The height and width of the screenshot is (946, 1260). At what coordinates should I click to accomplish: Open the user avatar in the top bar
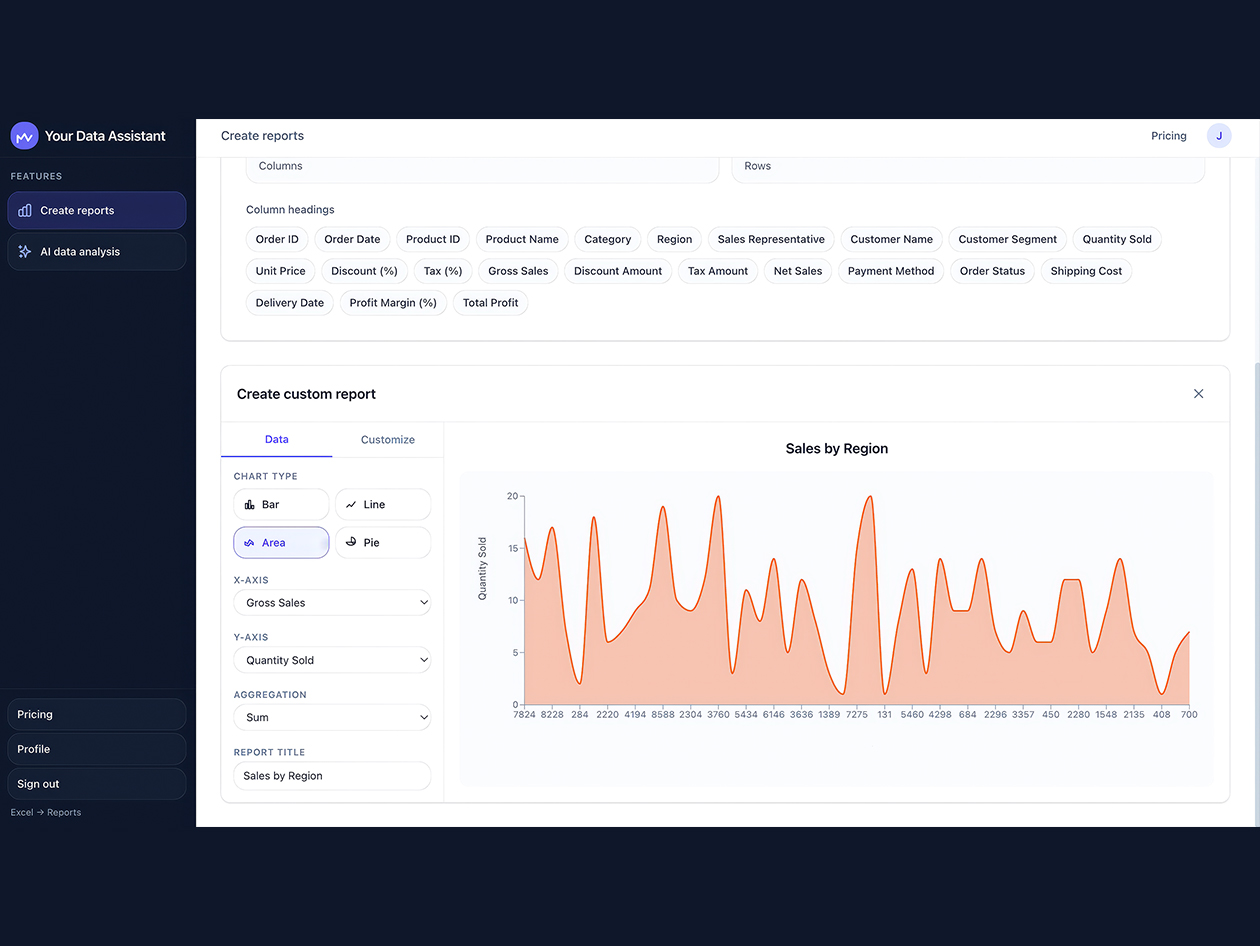tap(1218, 135)
